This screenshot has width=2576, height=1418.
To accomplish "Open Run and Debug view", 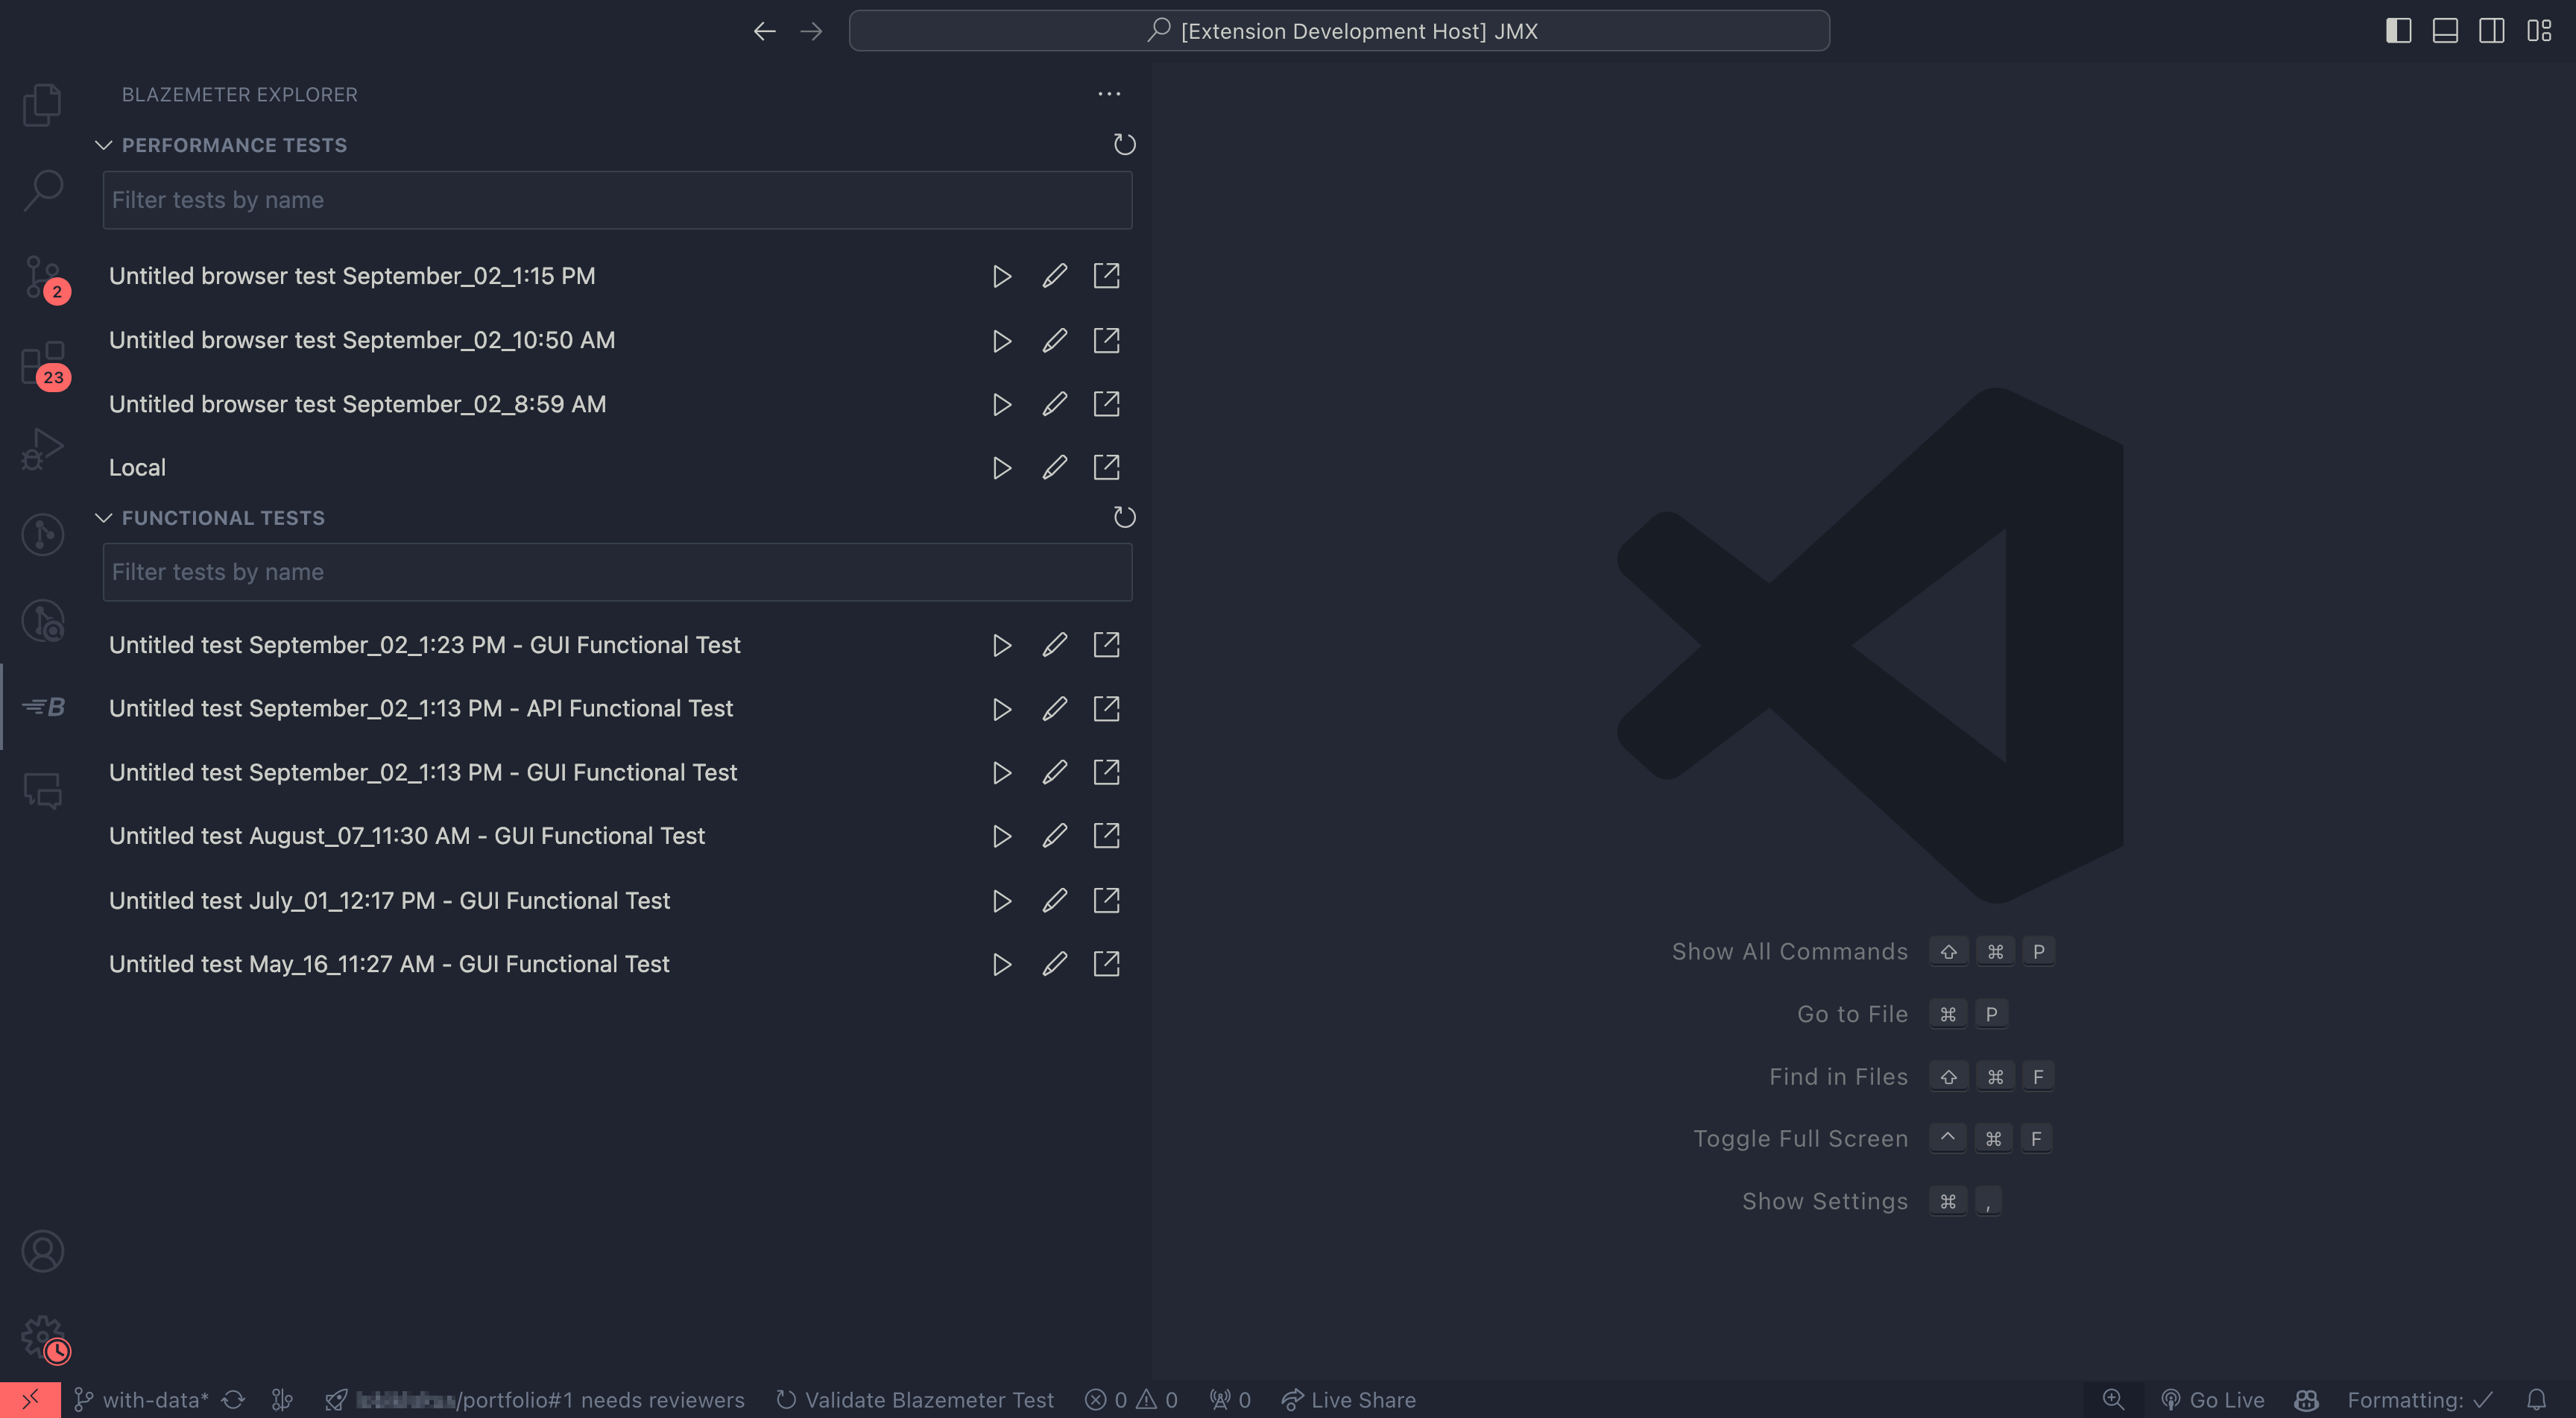I will click(x=42, y=449).
